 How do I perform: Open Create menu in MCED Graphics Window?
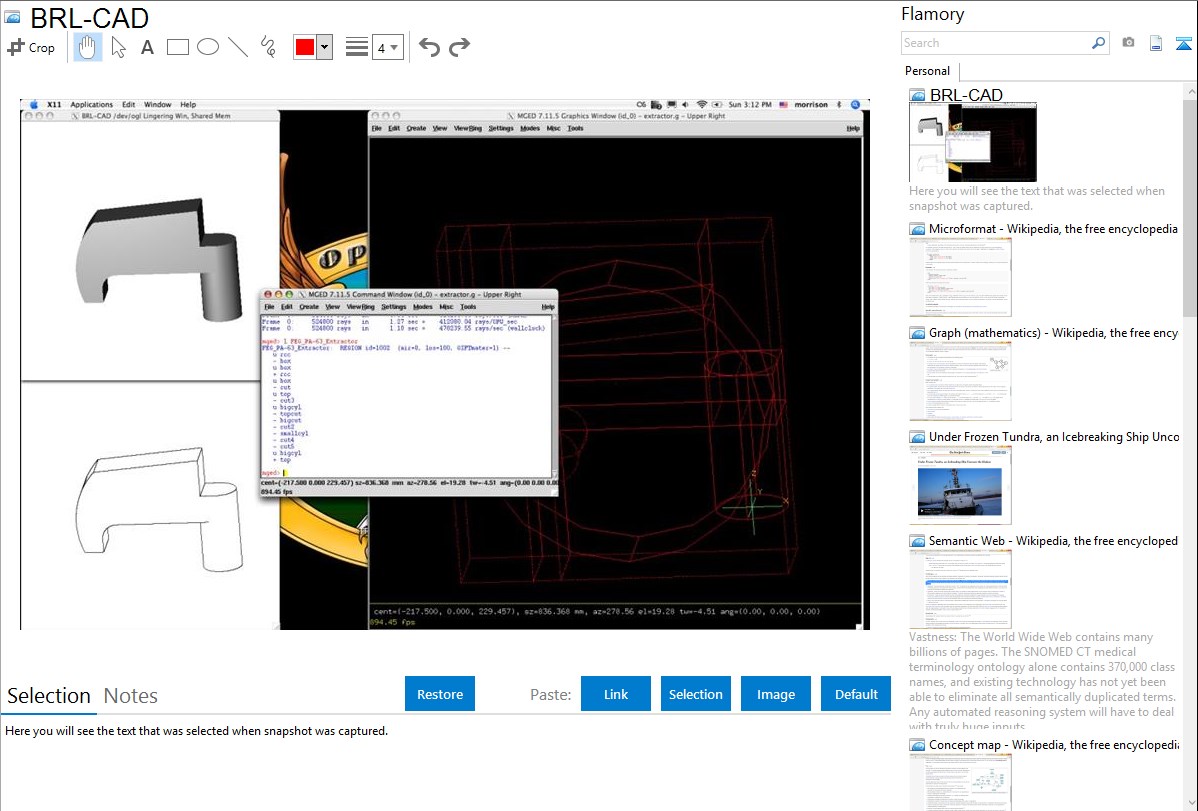[x=416, y=128]
